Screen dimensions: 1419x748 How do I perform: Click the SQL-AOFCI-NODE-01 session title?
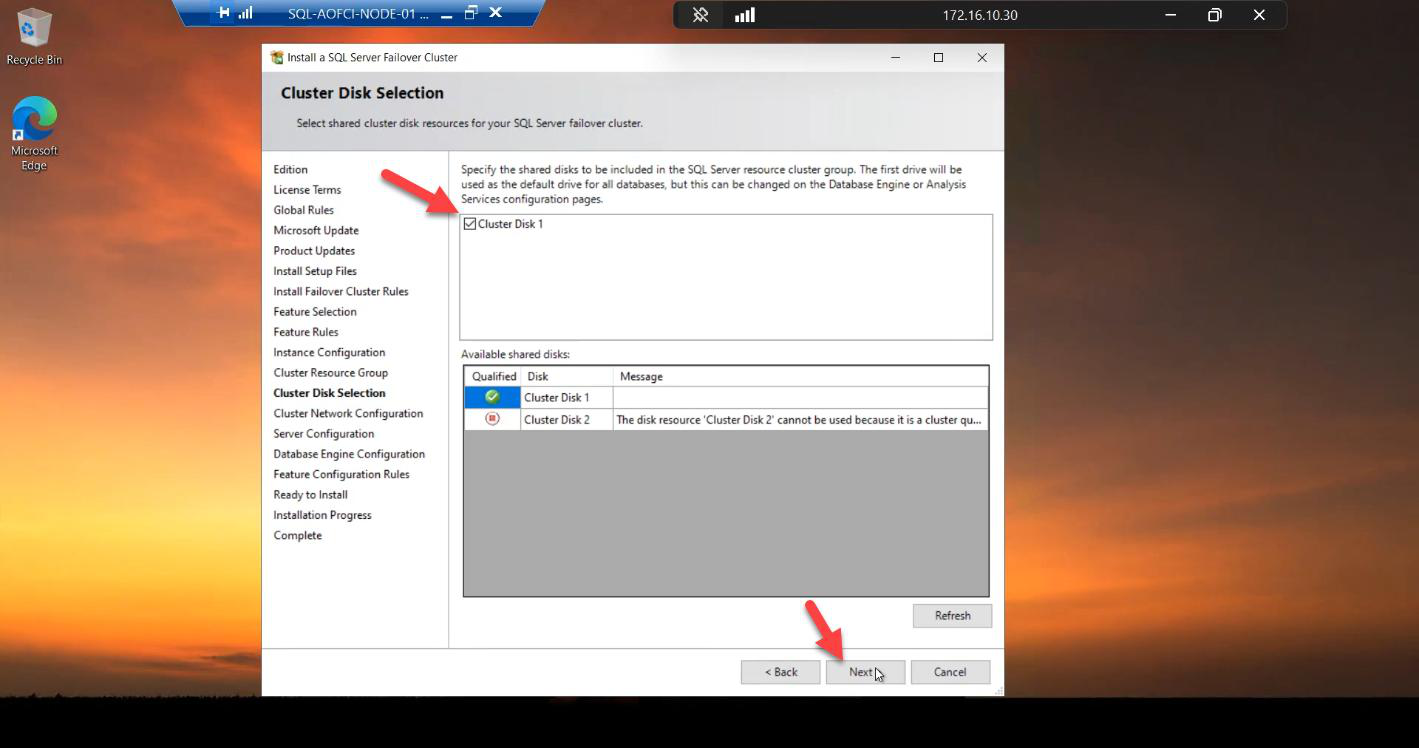[358, 14]
